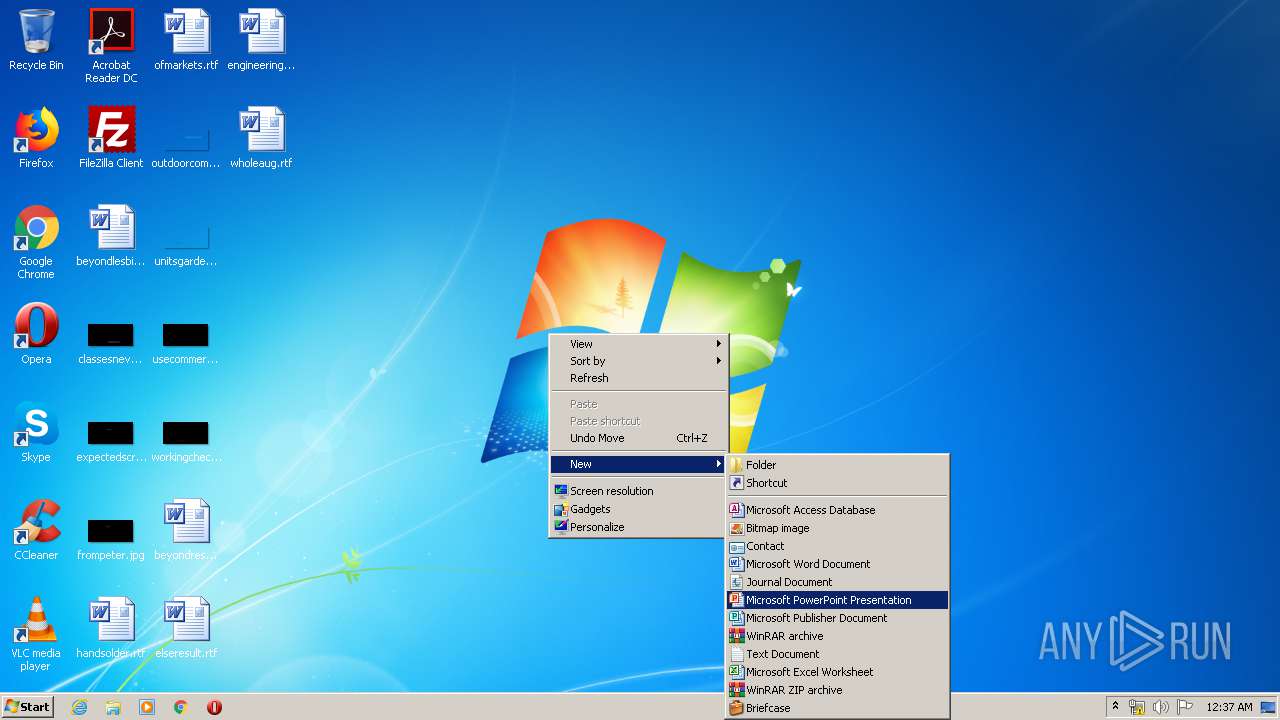Viewport: 1280px width, 720px height.
Task: Launch Google Chrome desktop shortcut
Action: (36, 242)
